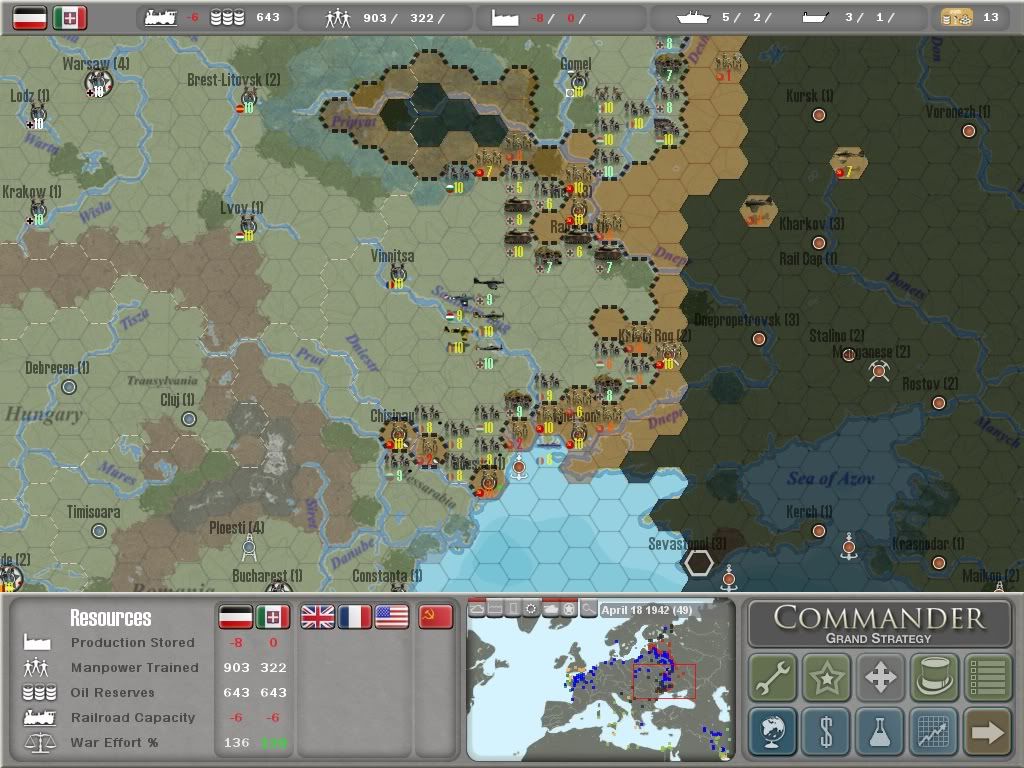Viewport: 1024px width, 768px height.
Task: Click the oil barrels icon in top bar
Action: pos(227,18)
